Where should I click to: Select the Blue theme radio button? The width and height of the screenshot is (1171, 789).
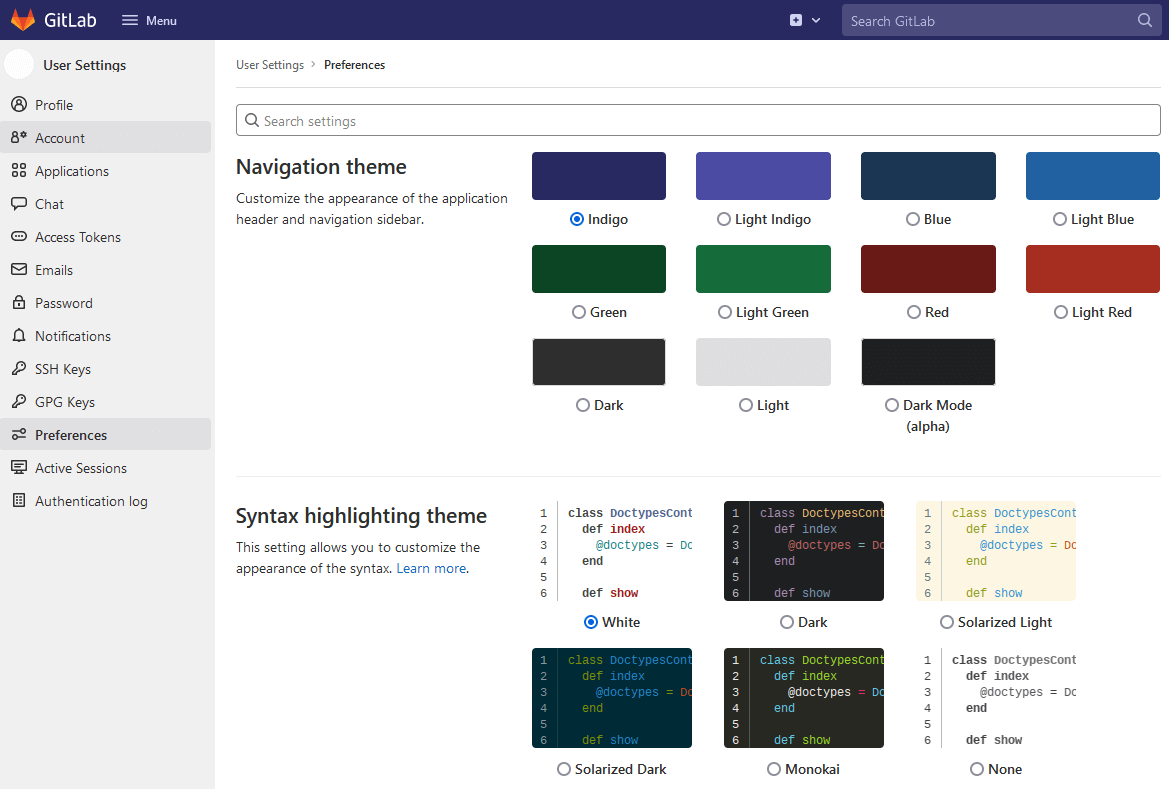tap(913, 219)
